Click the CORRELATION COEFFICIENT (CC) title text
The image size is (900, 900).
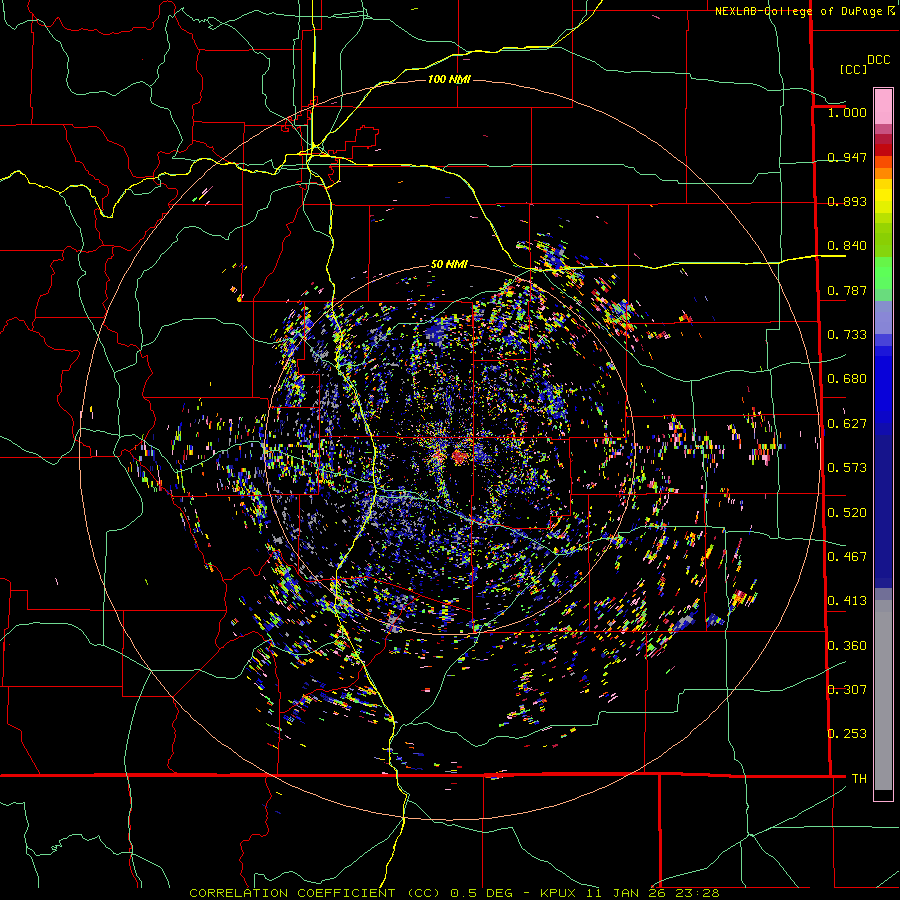(315, 893)
